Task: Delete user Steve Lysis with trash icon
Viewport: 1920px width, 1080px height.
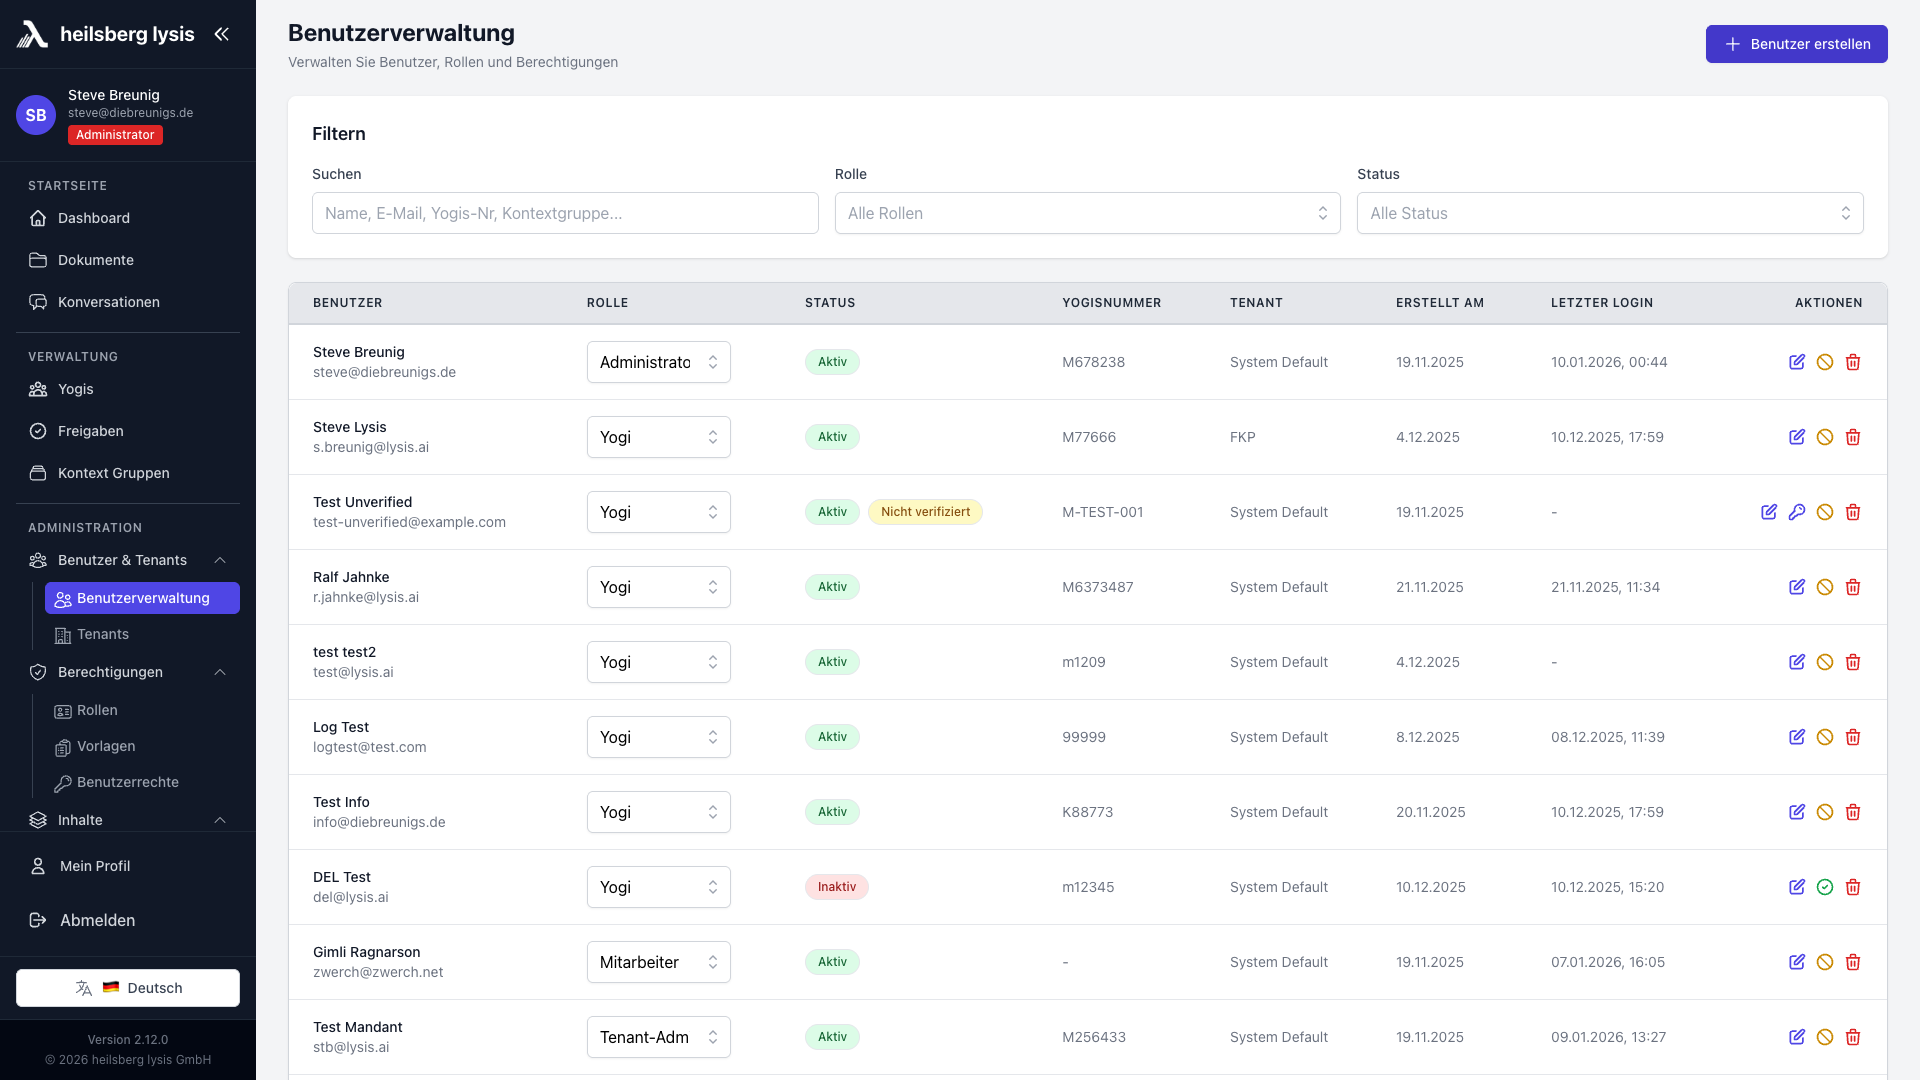Action: 1852,437
